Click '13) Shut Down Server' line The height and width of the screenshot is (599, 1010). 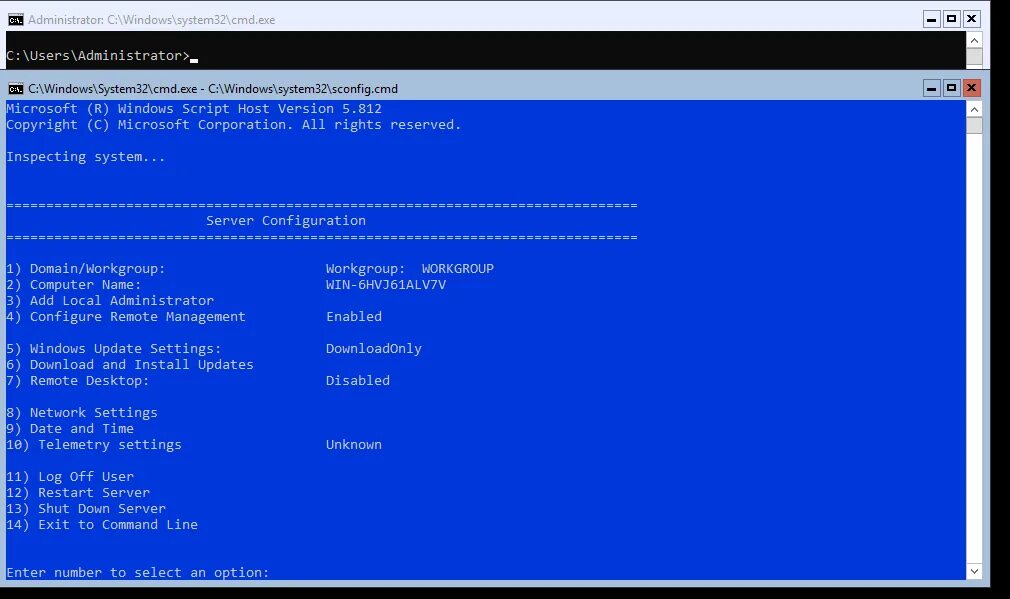click(86, 509)
